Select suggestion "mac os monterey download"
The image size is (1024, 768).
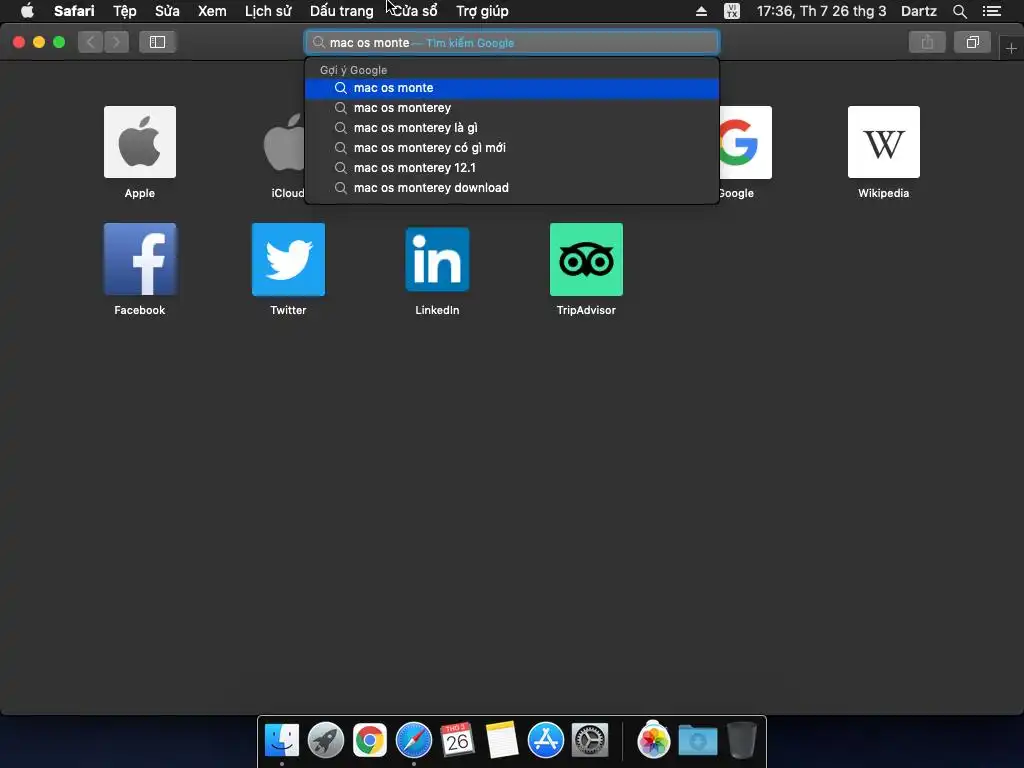tap(512, 188)
